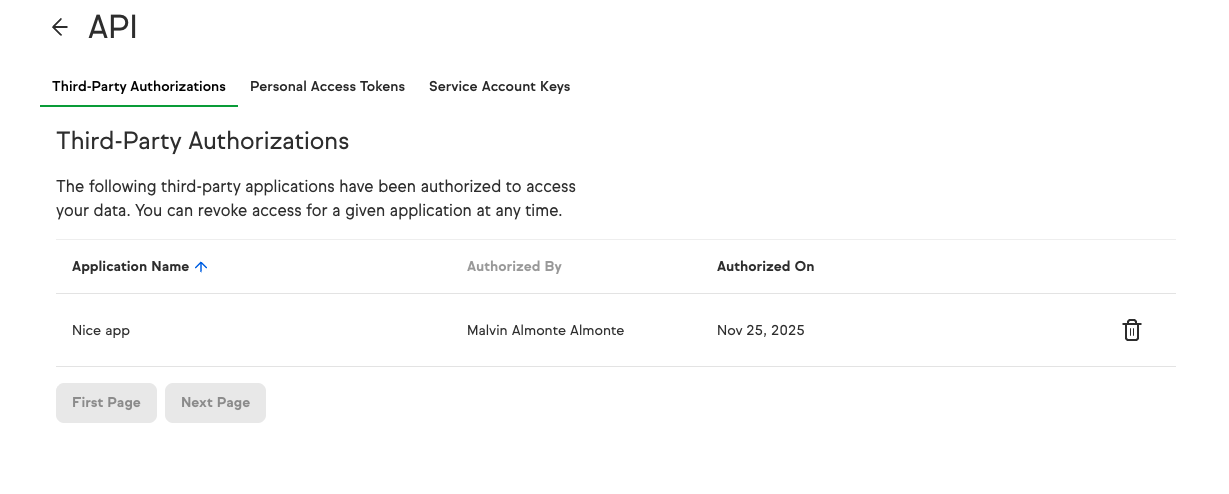Click the Nov 25, 2025 date cell
Image resolution: width=1229 pixels, height=494 pixels.
[760, 330]
